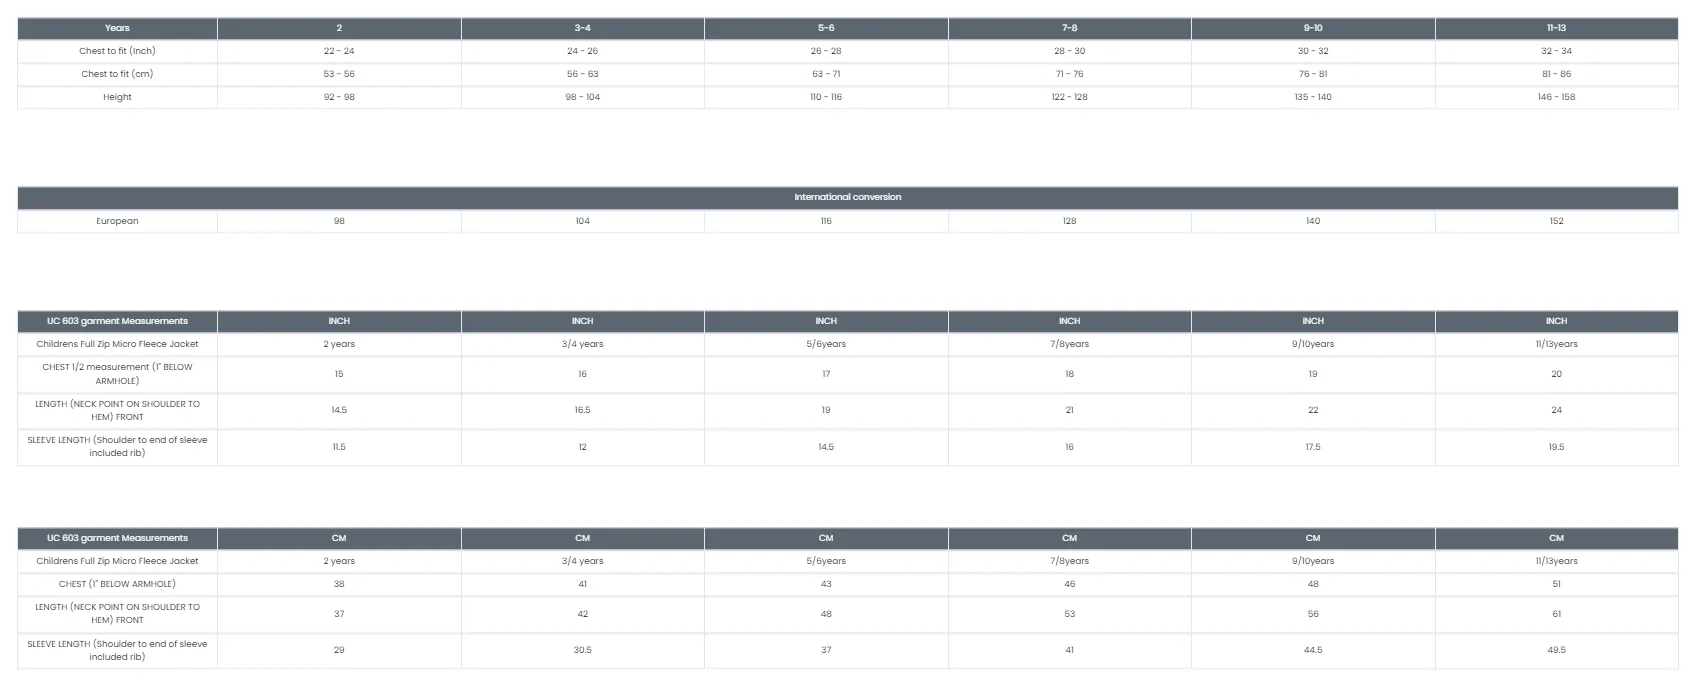This screenshot has height=692, width=1691.
Task: Click the 11-13 years column header
Action: [x=1556, y=28]
